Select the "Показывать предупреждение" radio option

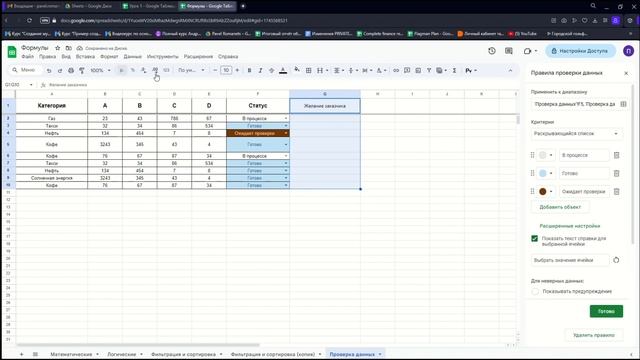click(535, 291)
